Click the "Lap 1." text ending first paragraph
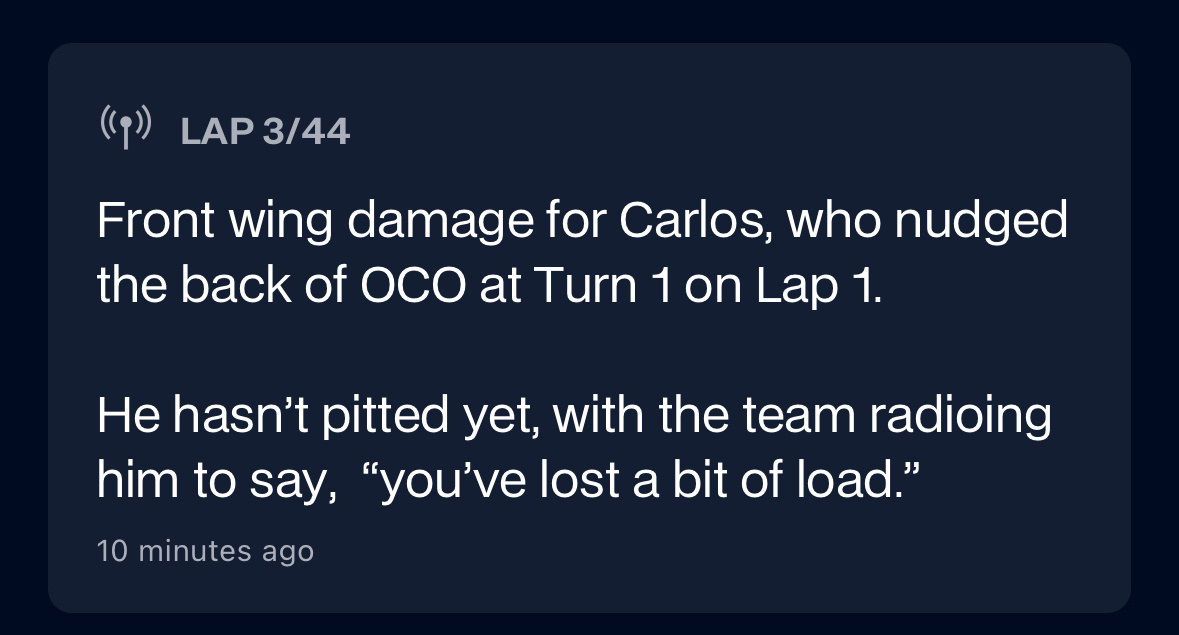This screenshot has width=1179, height=635. (818, 286)
